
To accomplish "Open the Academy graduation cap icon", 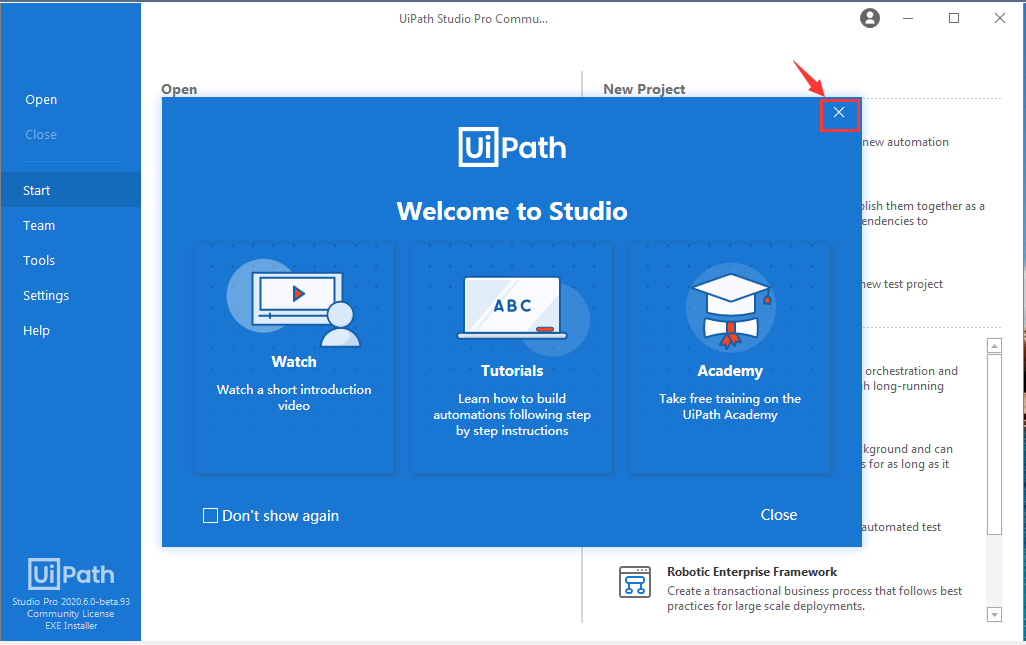I will (x=731, y=309).
